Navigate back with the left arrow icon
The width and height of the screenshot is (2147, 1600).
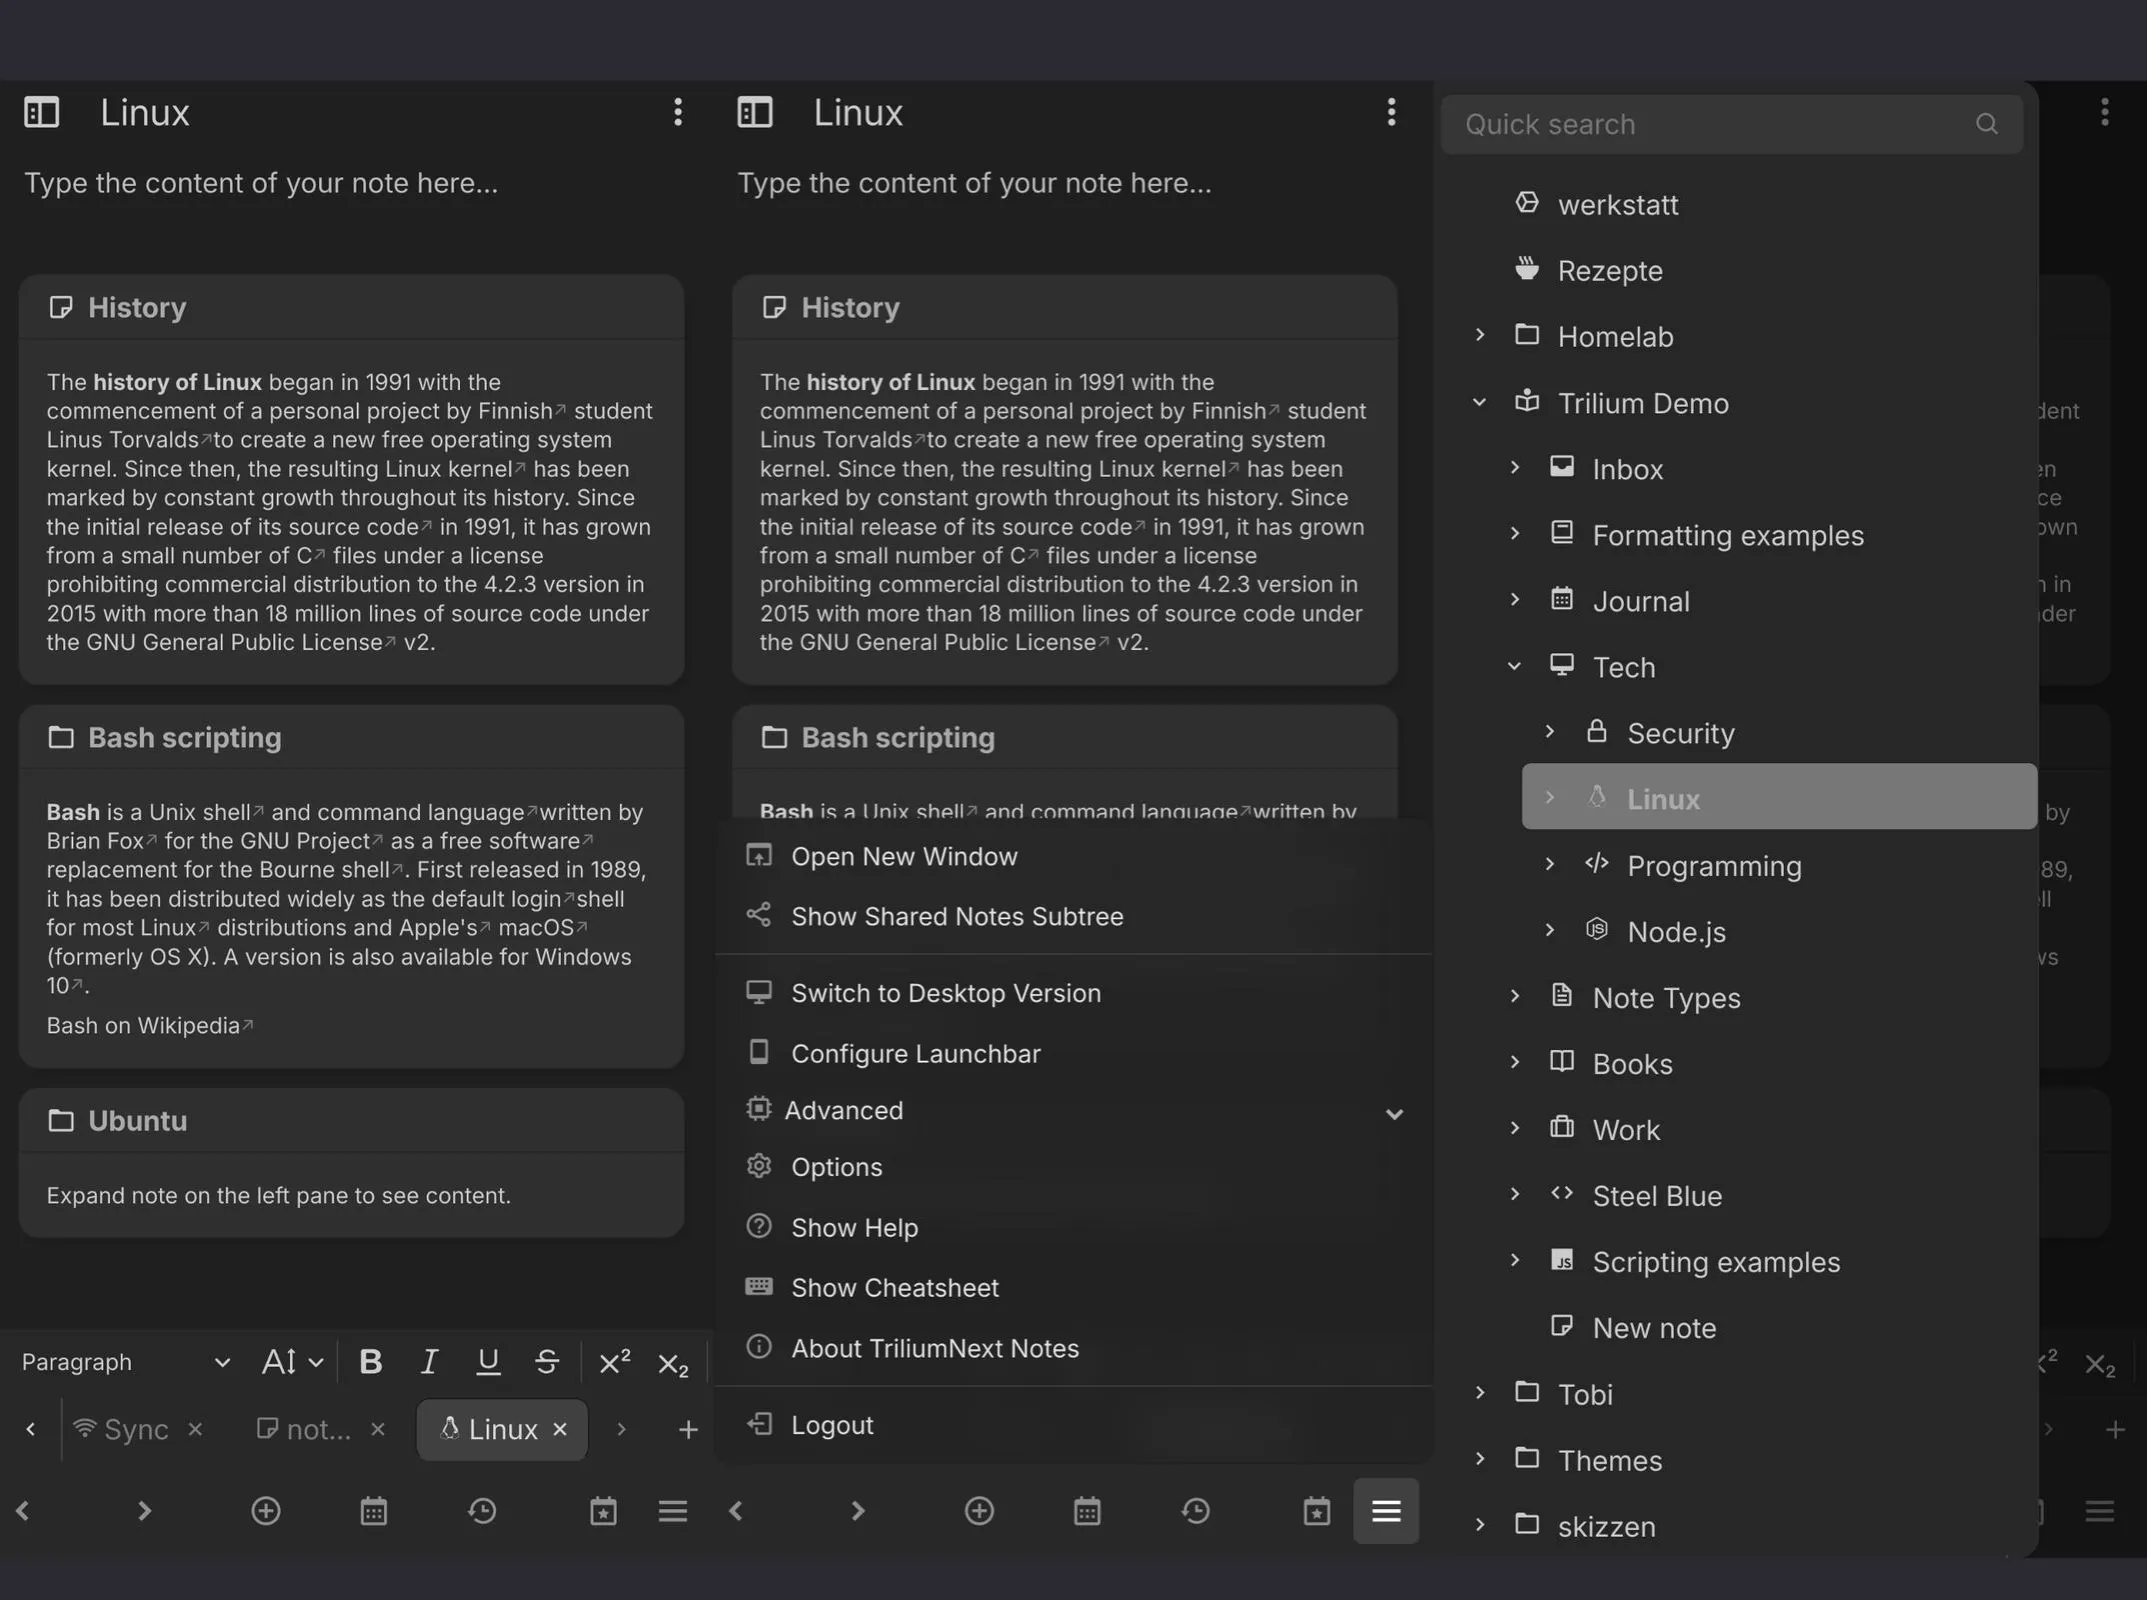coord(24,1511)
